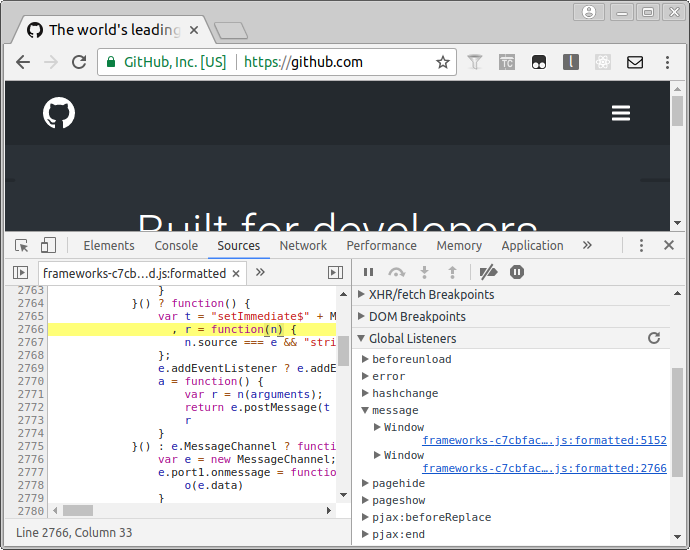Viewport: 690px width, 550px height.
Task: Open frameworks js:formatted:5152 source link
Action: [x=544, y=440]
